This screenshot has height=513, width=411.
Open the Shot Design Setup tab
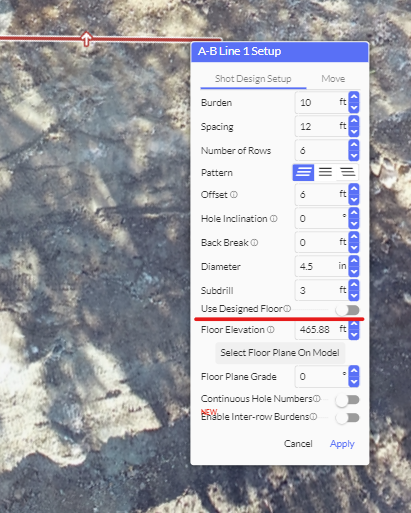253,79
